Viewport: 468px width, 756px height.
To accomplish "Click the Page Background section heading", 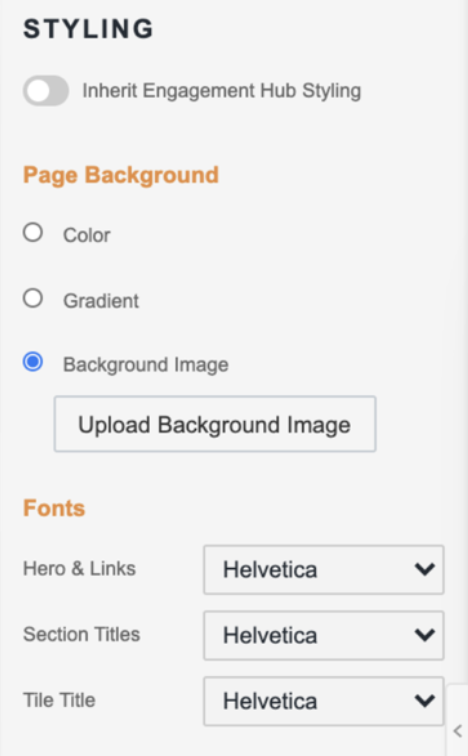I will pyautogui.click(x=121, y=176).
